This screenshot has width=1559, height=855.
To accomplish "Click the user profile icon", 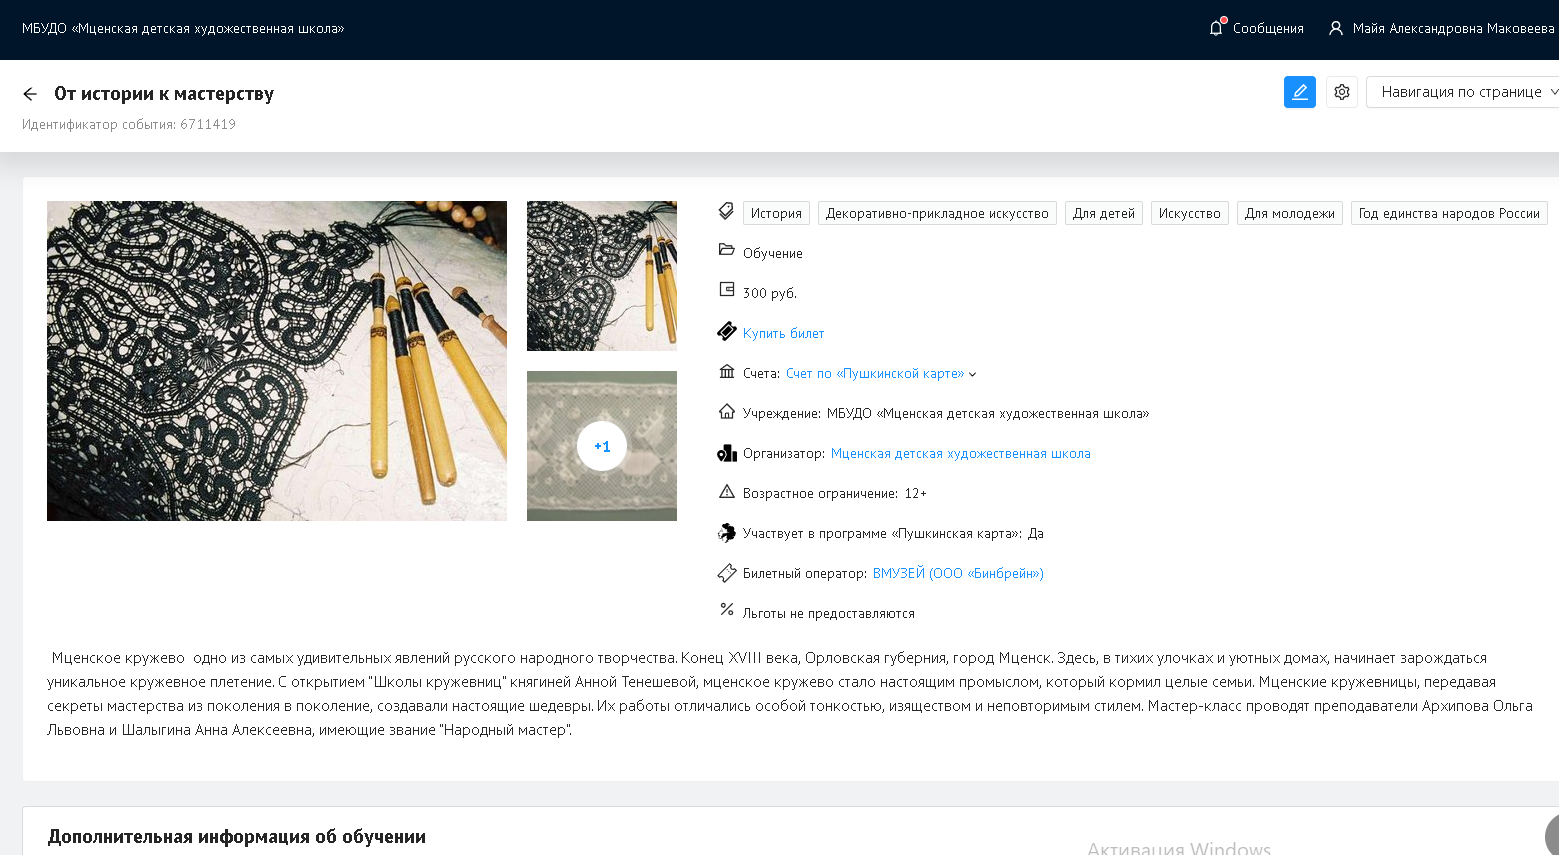I will coord(1335,28).
